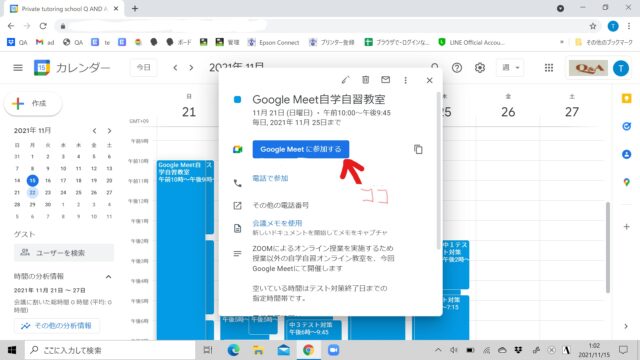Go to previous month in mini calendar
Screen dimensions: 640x360
point(94,131)
